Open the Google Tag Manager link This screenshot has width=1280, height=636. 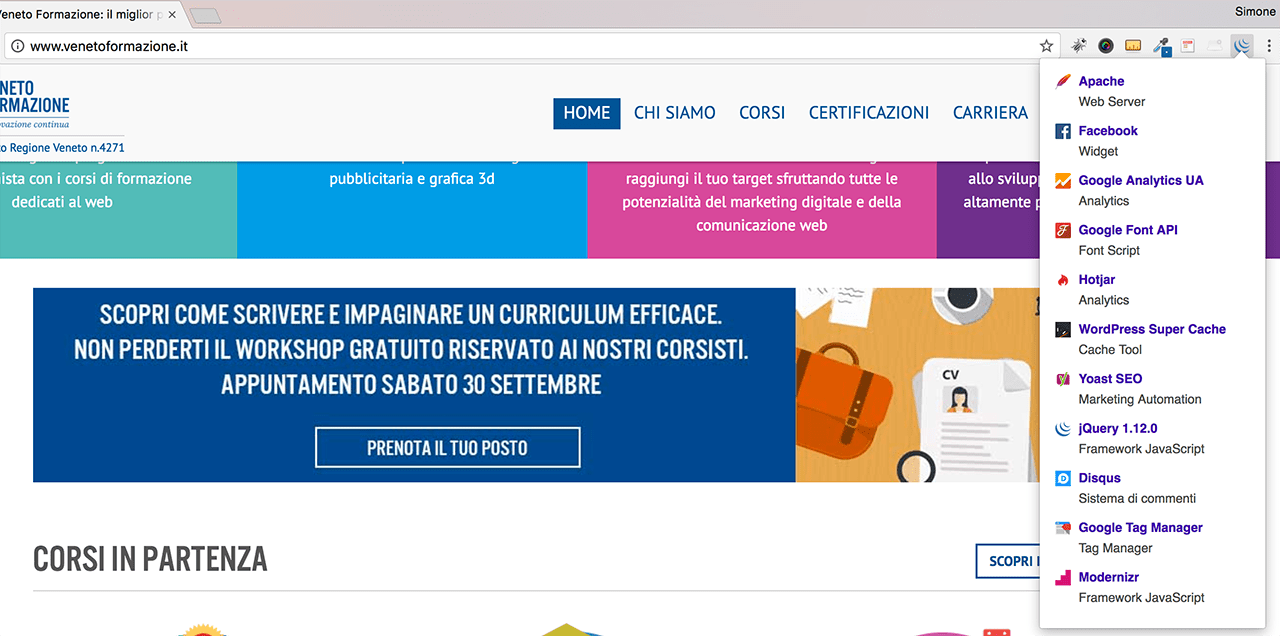(x=1140, y=528)
